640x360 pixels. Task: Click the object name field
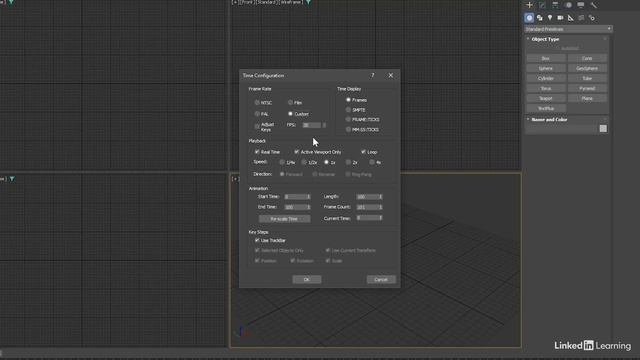pyautogui.click(x=562, y=129)
